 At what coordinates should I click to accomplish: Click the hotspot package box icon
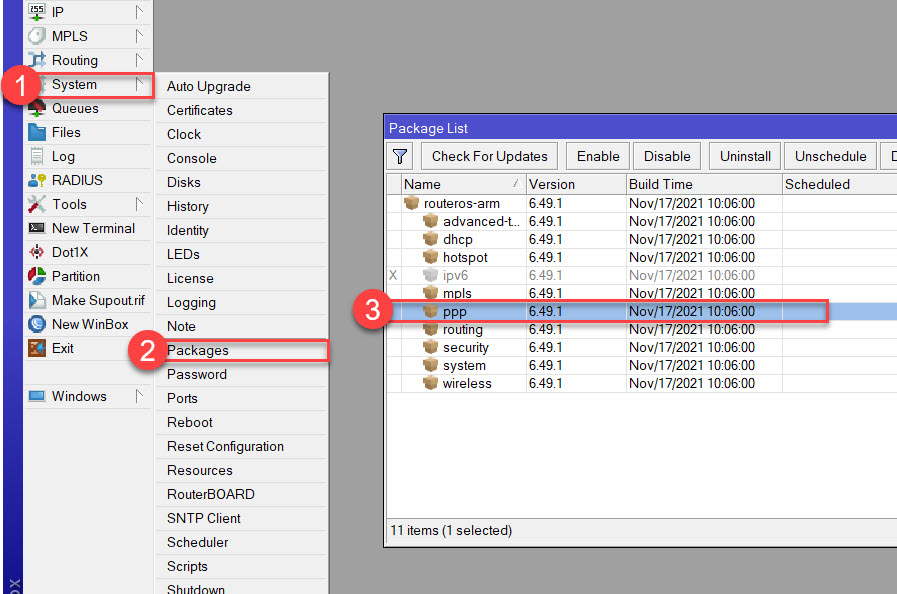pos(430,257)
